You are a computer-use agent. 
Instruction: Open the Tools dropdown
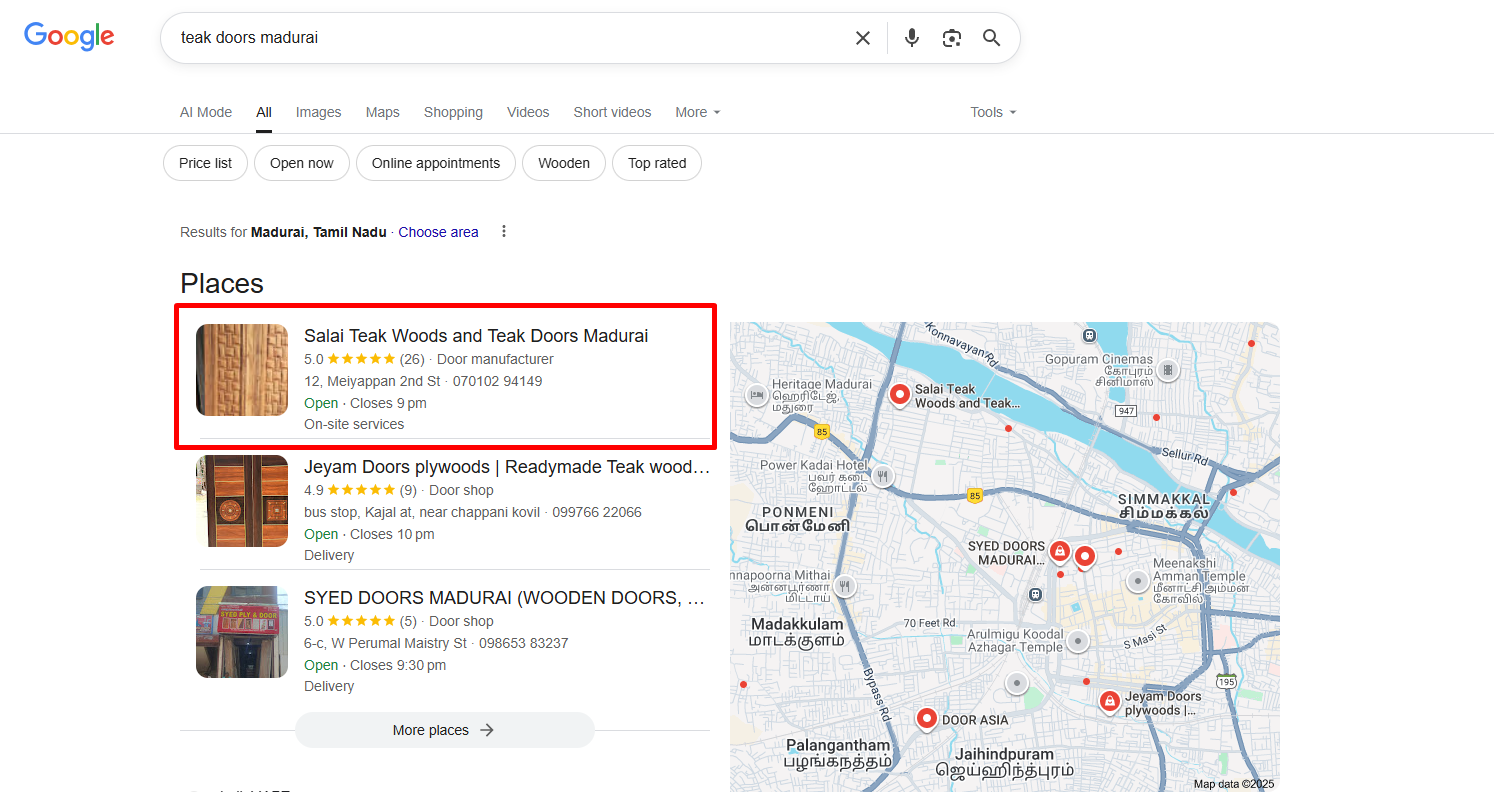(x=992, y=112)
